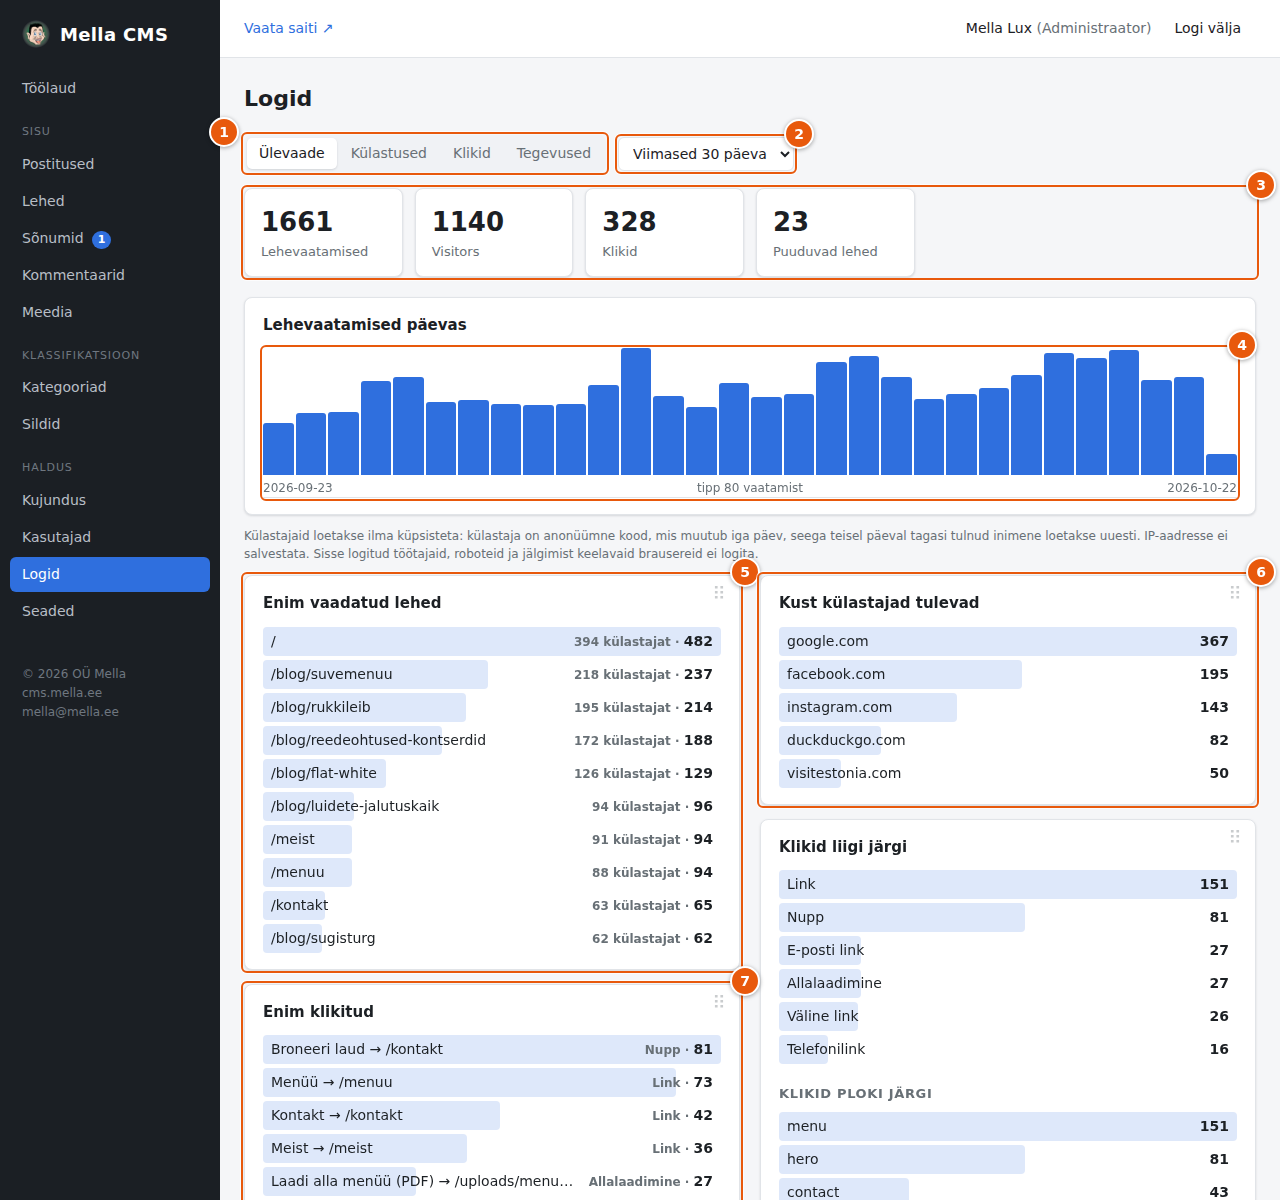Open Seaded in the sidebar
The height and width of the screenshot is (1200, 1280).
click(x=110, y=611)
